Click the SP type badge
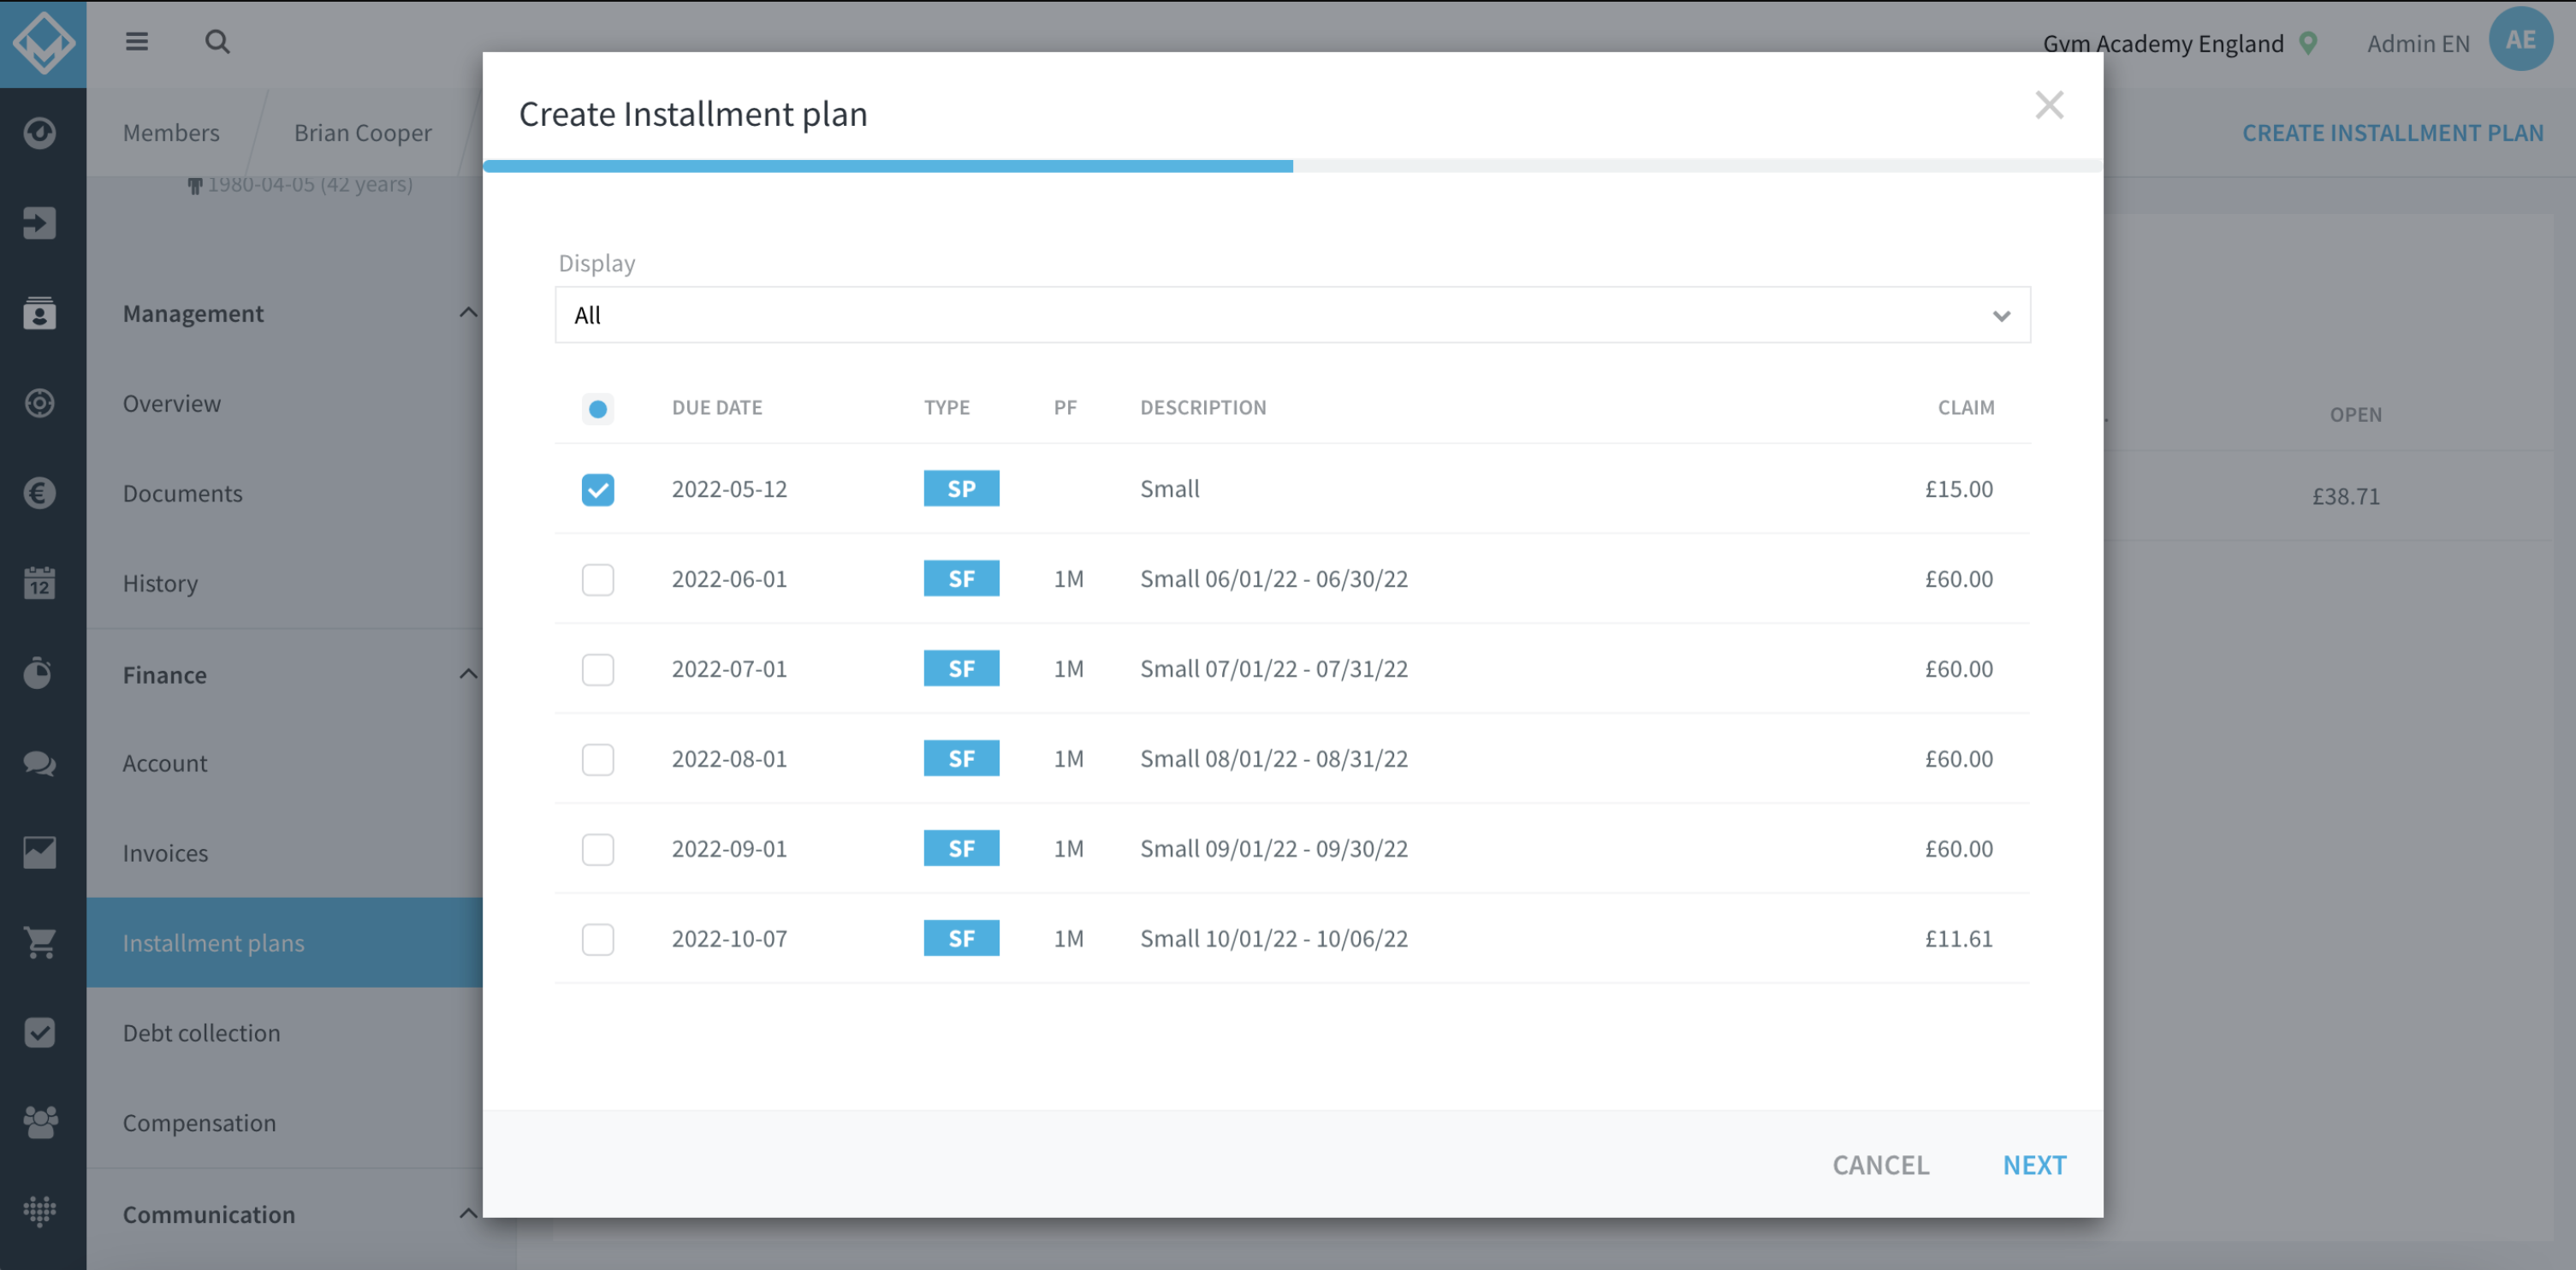 point(961,488)
